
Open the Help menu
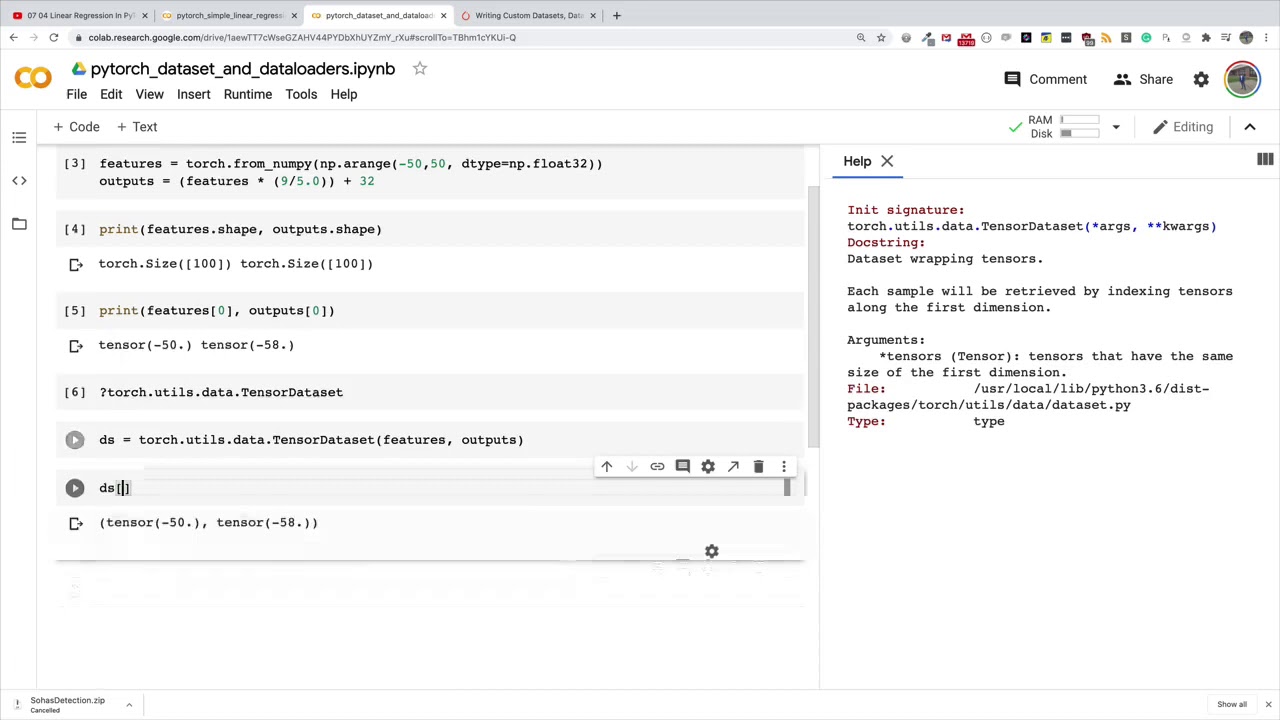click(344, 94)
